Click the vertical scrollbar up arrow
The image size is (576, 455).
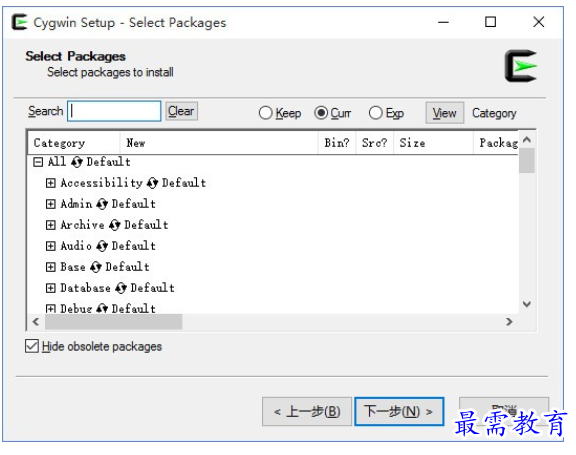(527, 140)
